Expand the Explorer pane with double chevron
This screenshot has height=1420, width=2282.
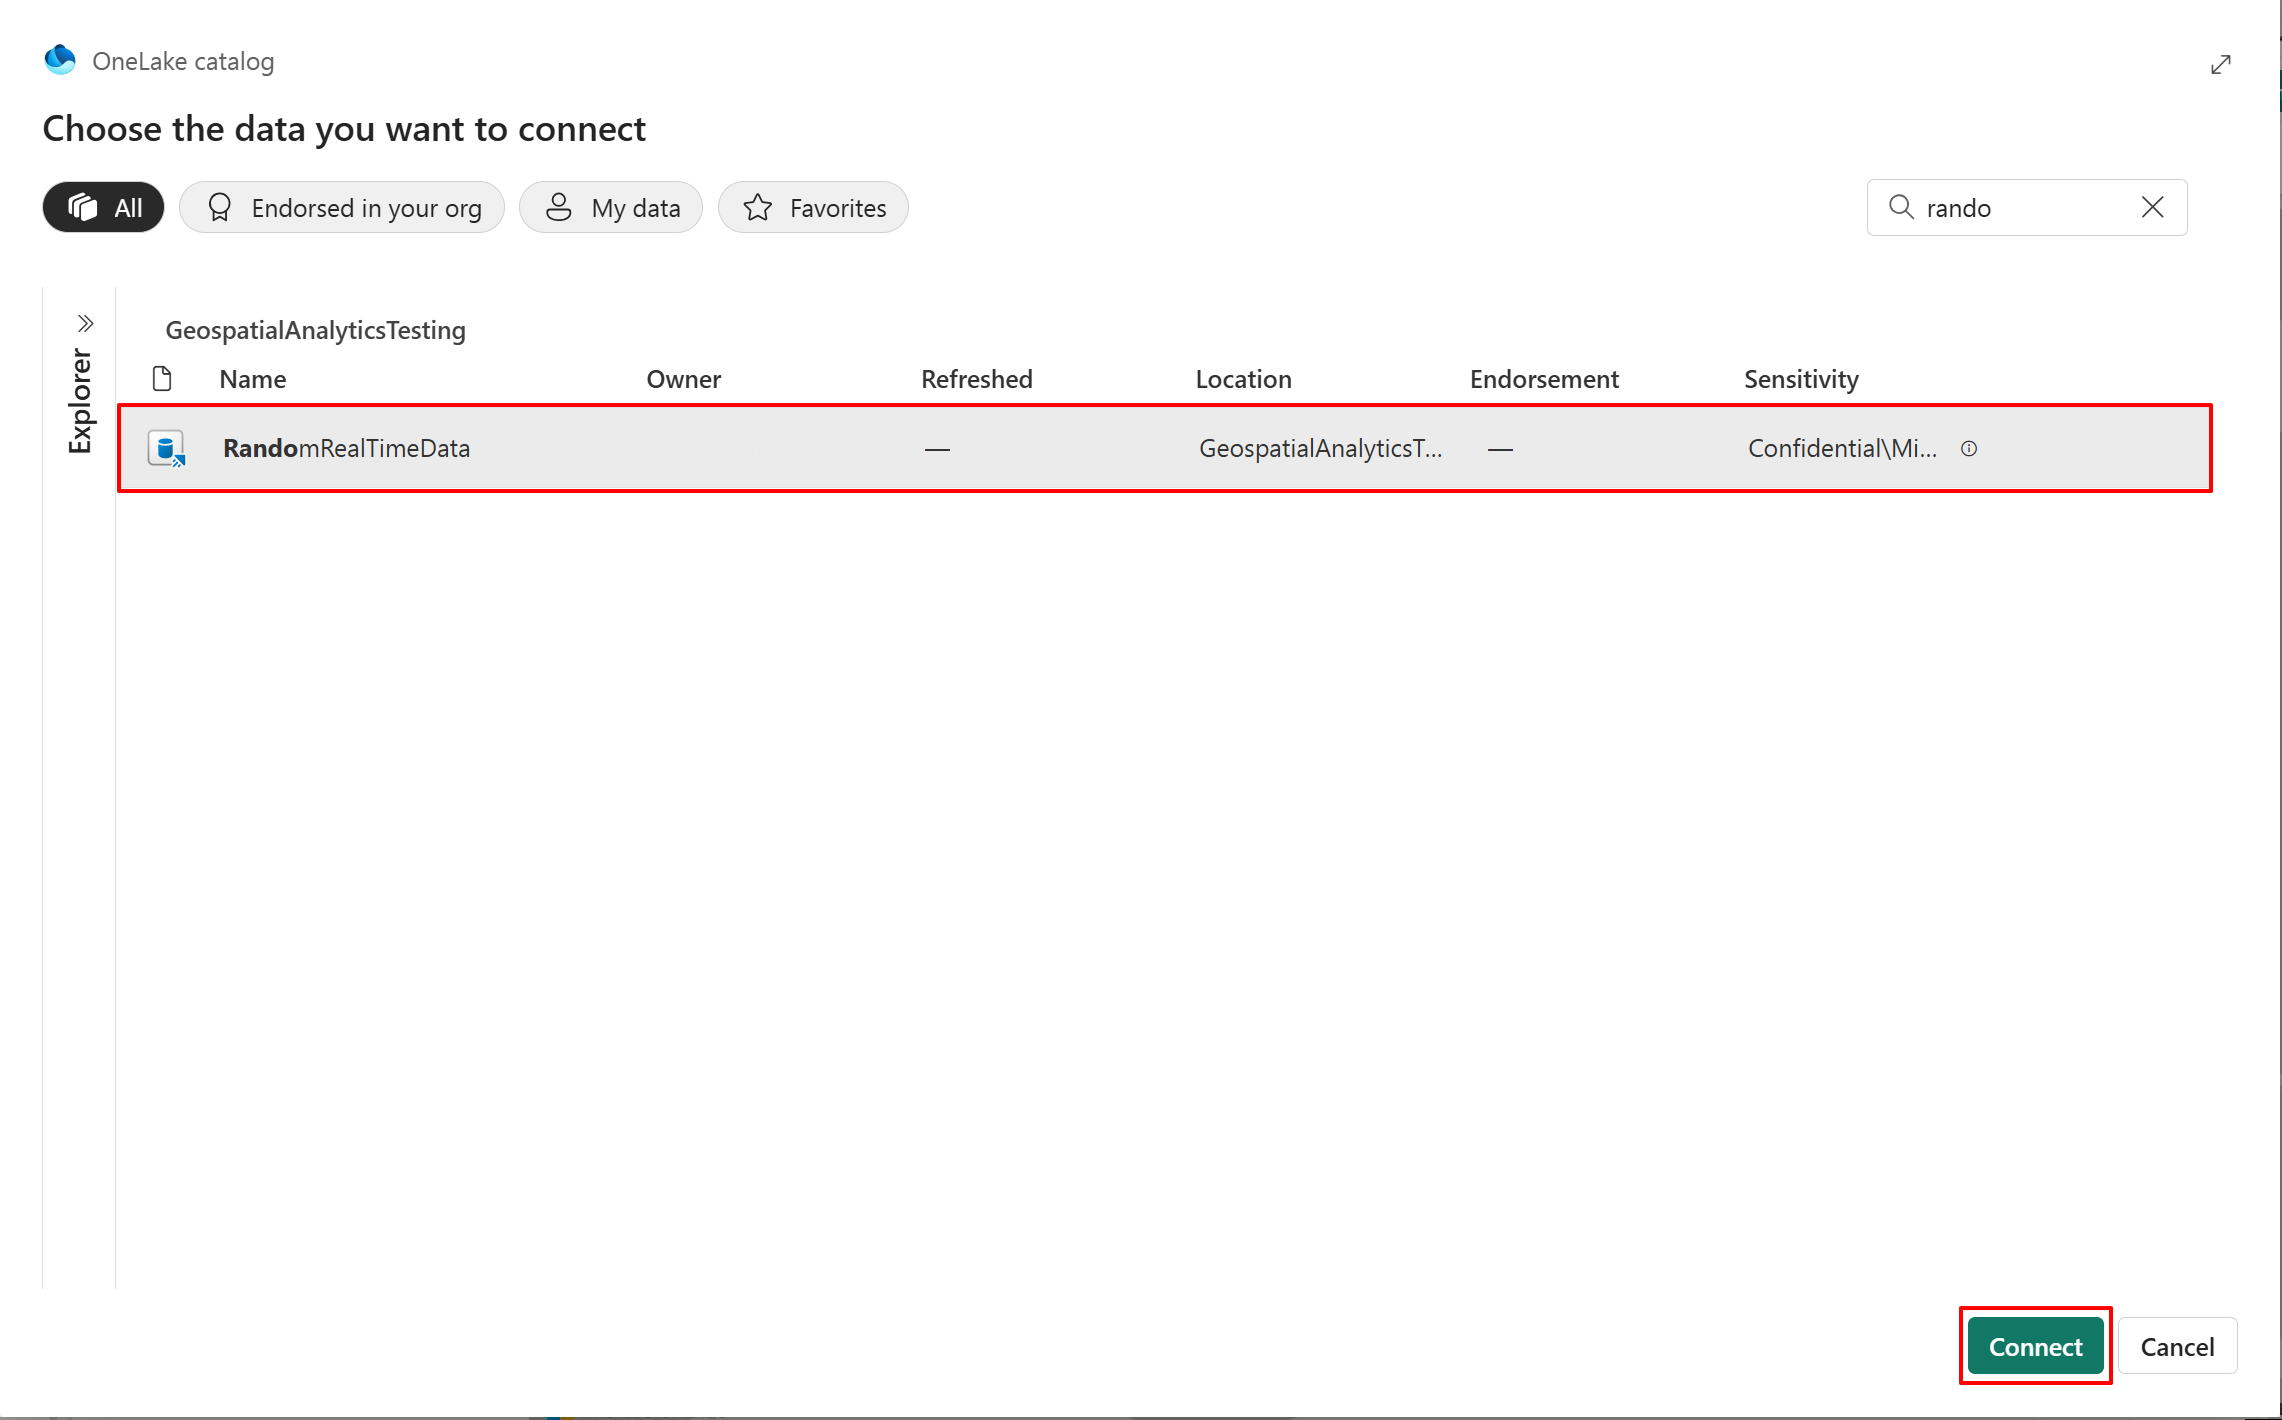85,323
